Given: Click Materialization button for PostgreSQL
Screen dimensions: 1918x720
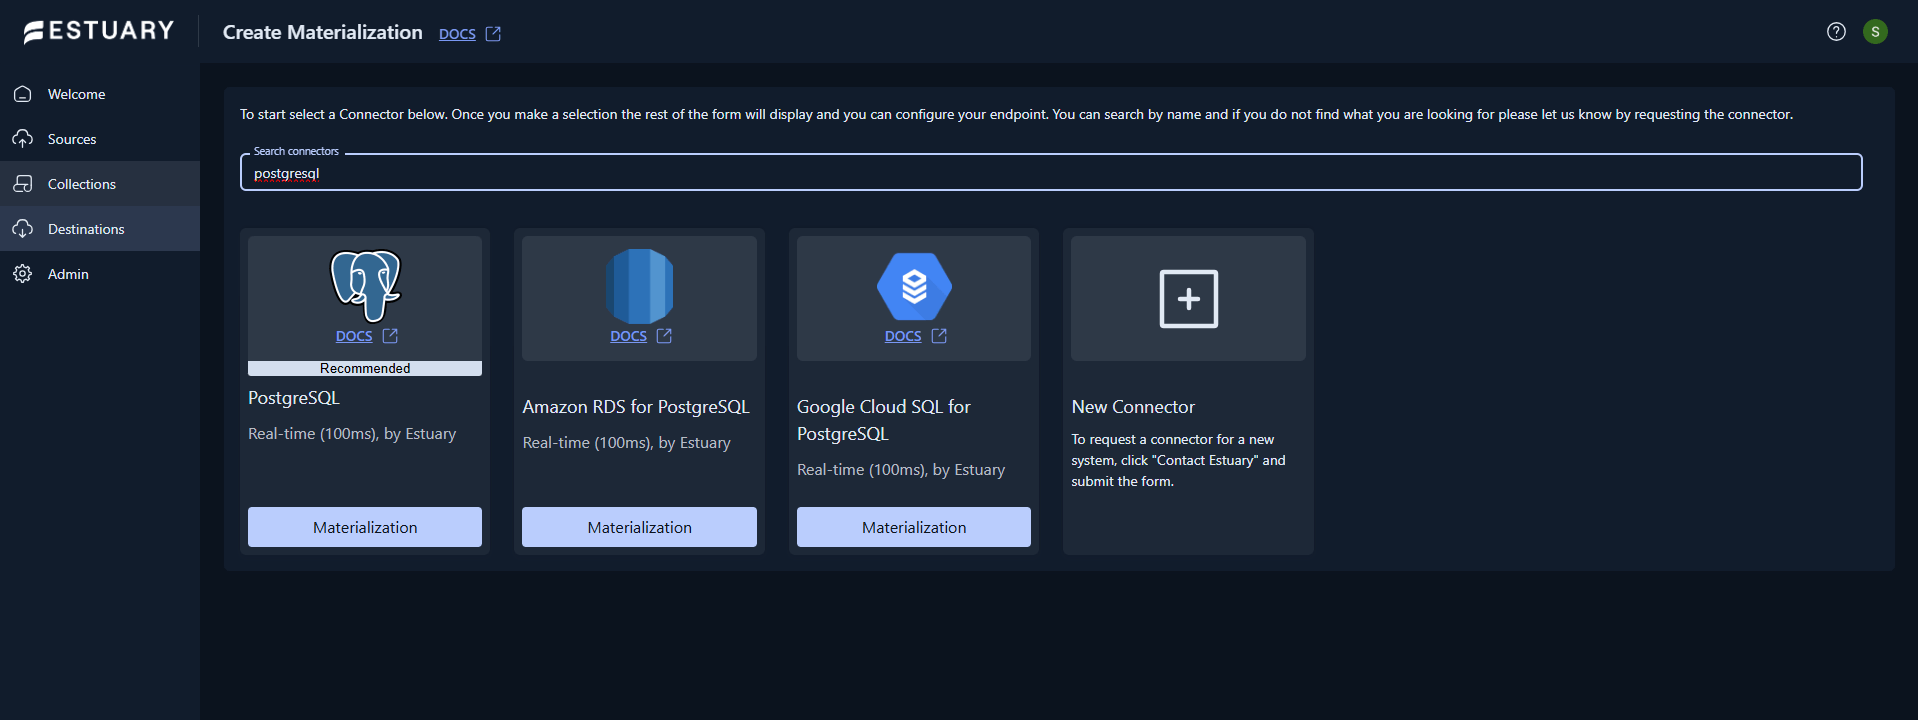Looking at the screenshot, I should point(365,527).
